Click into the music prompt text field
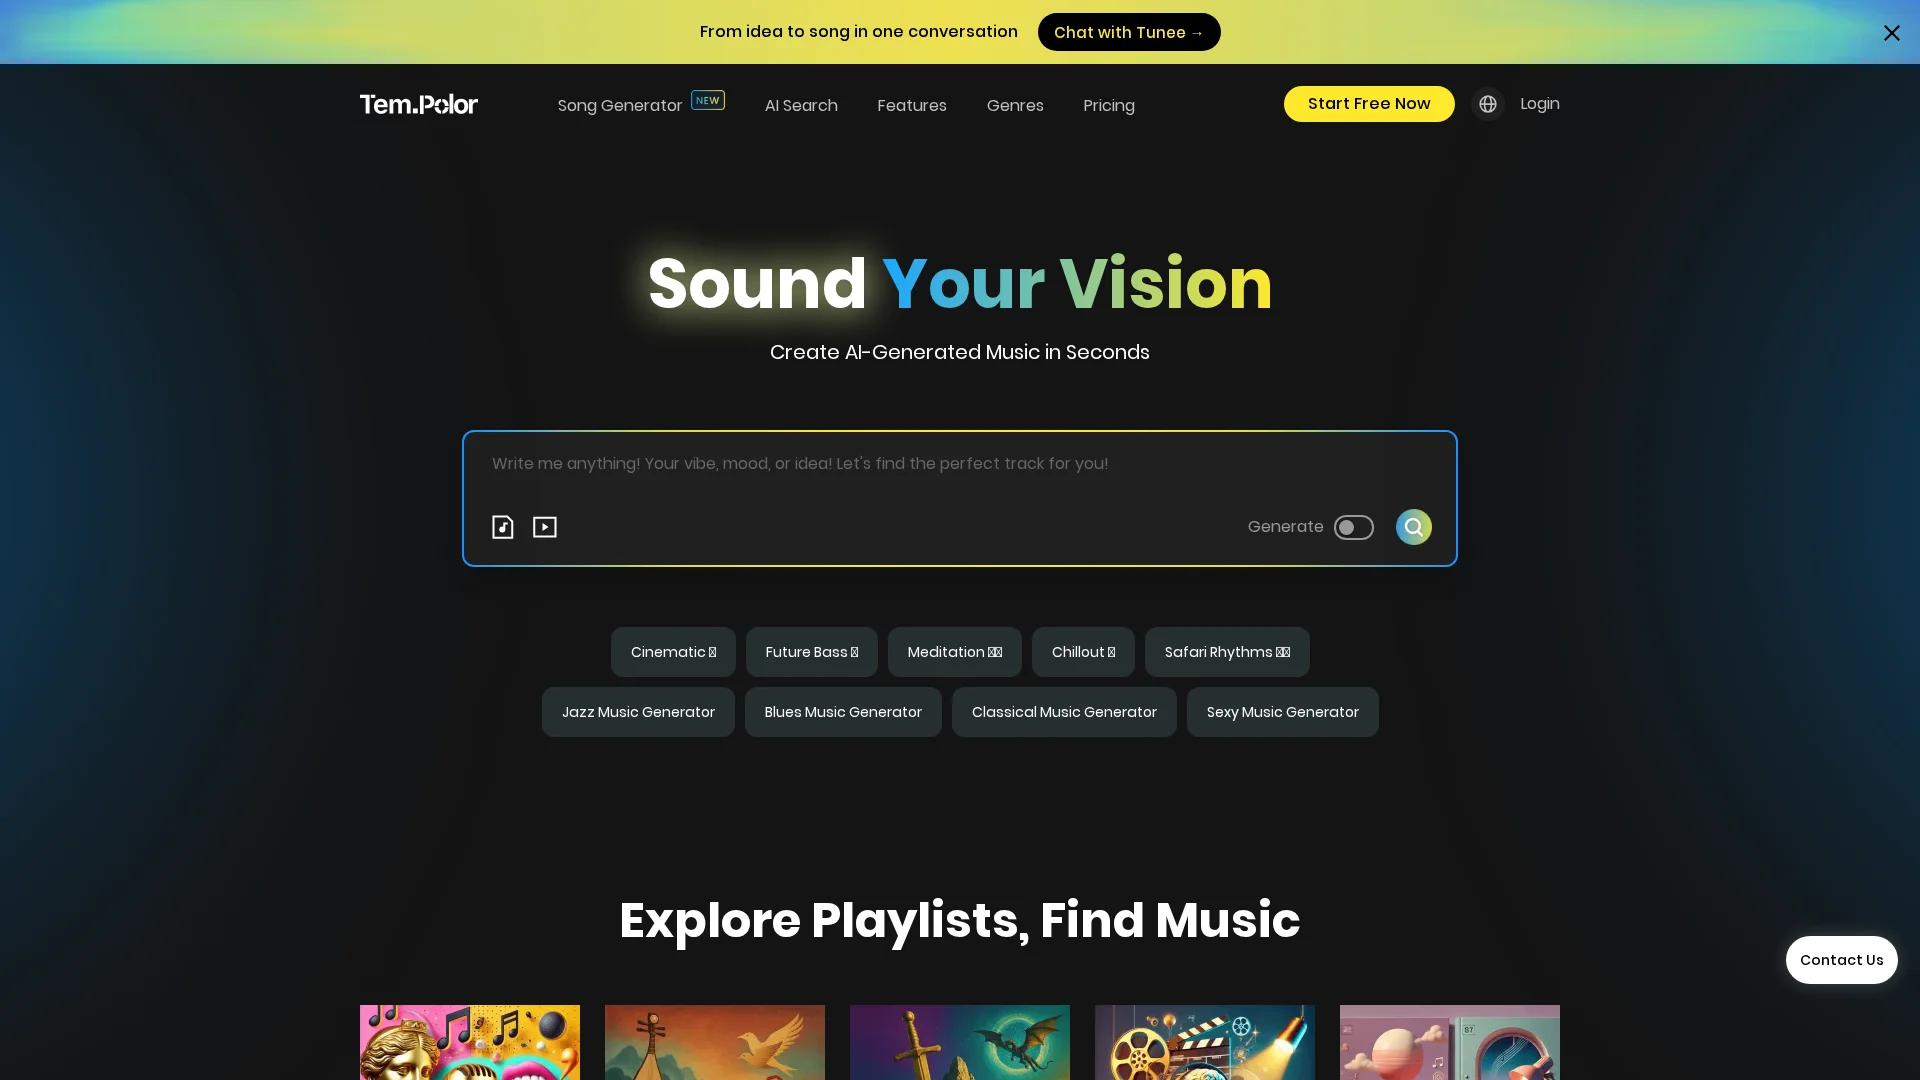Image resolution: width=1920 pixels, height=1080 pixels. point(960,464)
